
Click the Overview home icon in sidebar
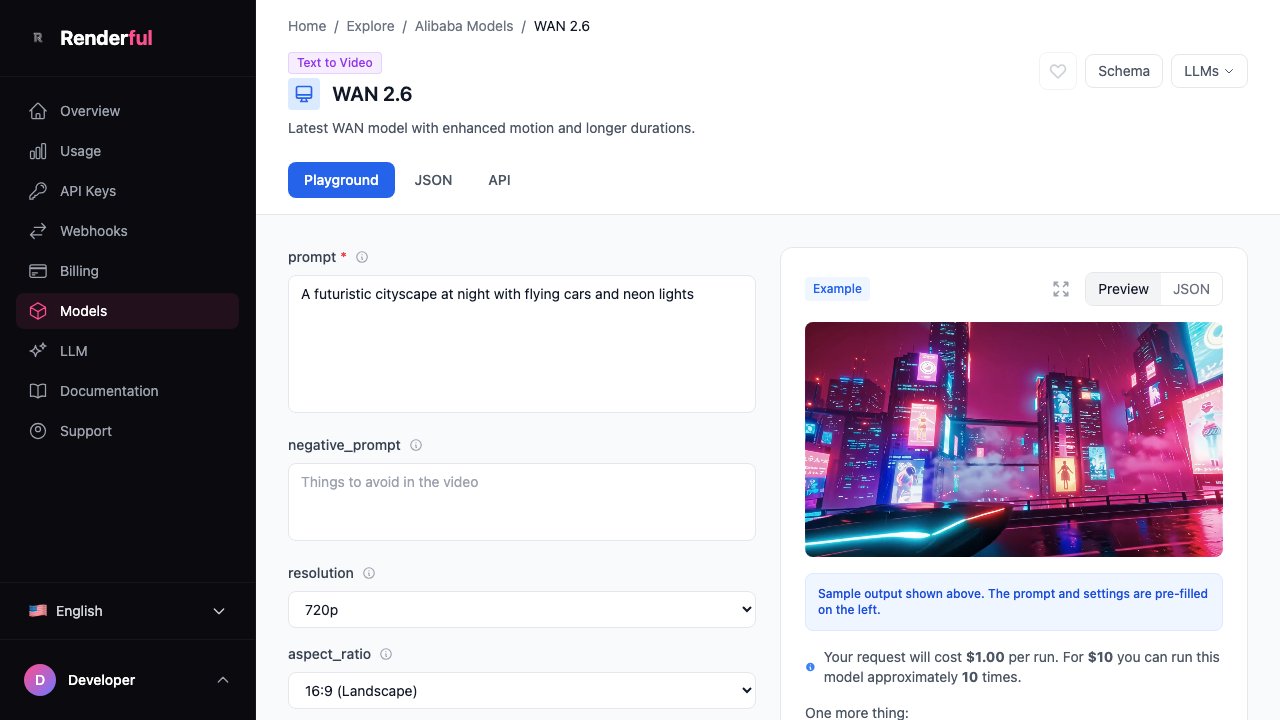pos(38,111)
